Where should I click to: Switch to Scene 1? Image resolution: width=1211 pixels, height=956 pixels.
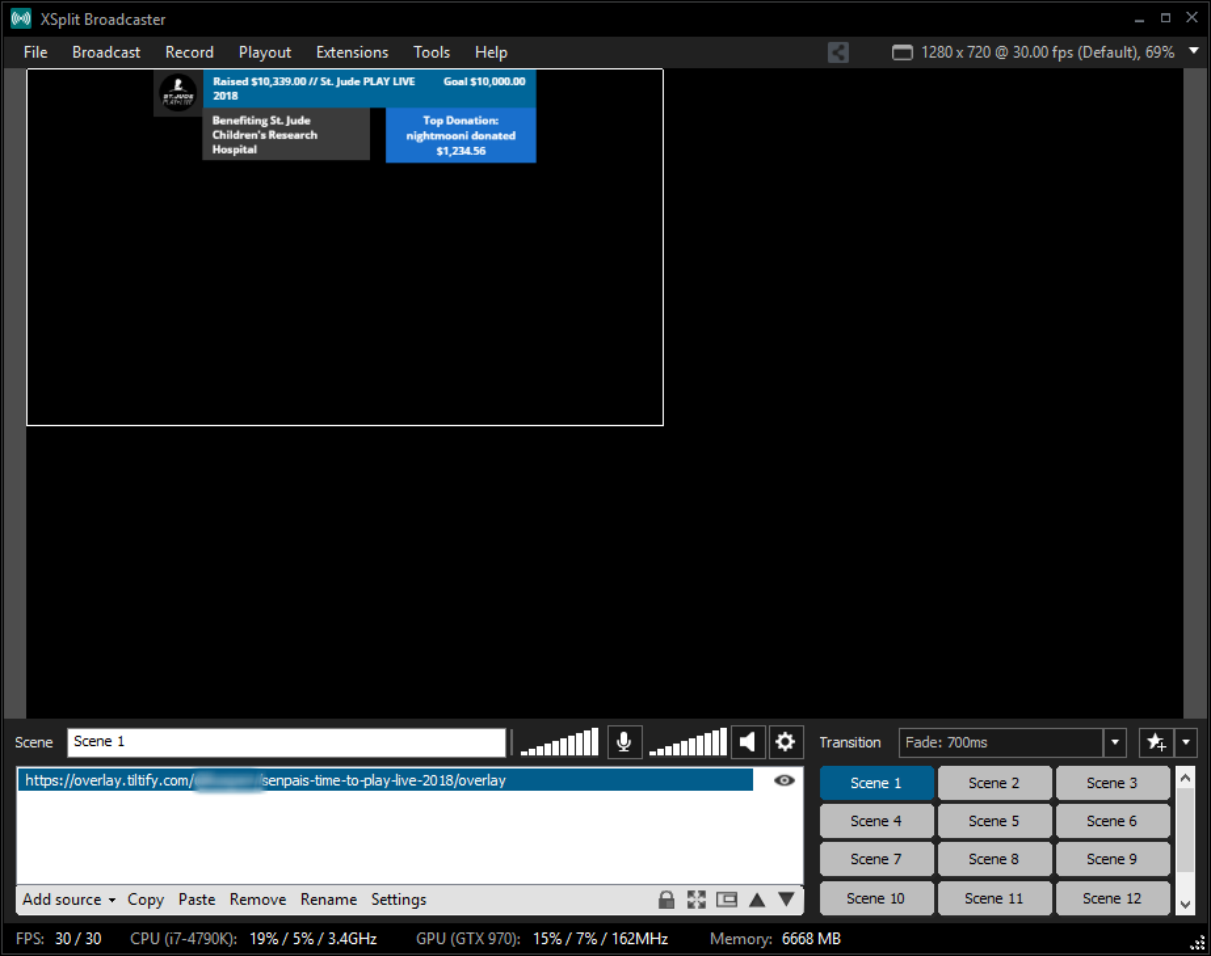coord(876,783)
